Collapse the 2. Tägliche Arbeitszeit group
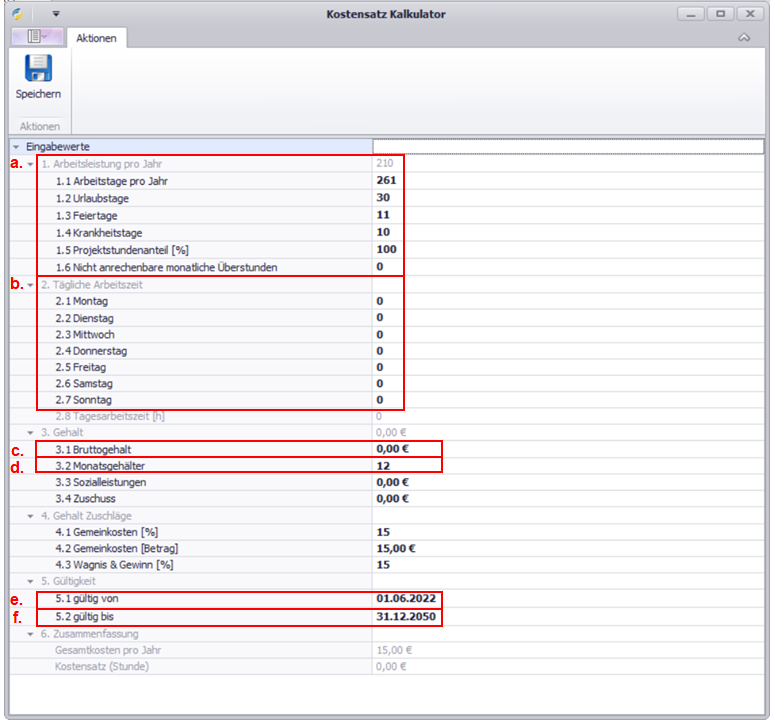770x720 pixels. click(31, 284)
